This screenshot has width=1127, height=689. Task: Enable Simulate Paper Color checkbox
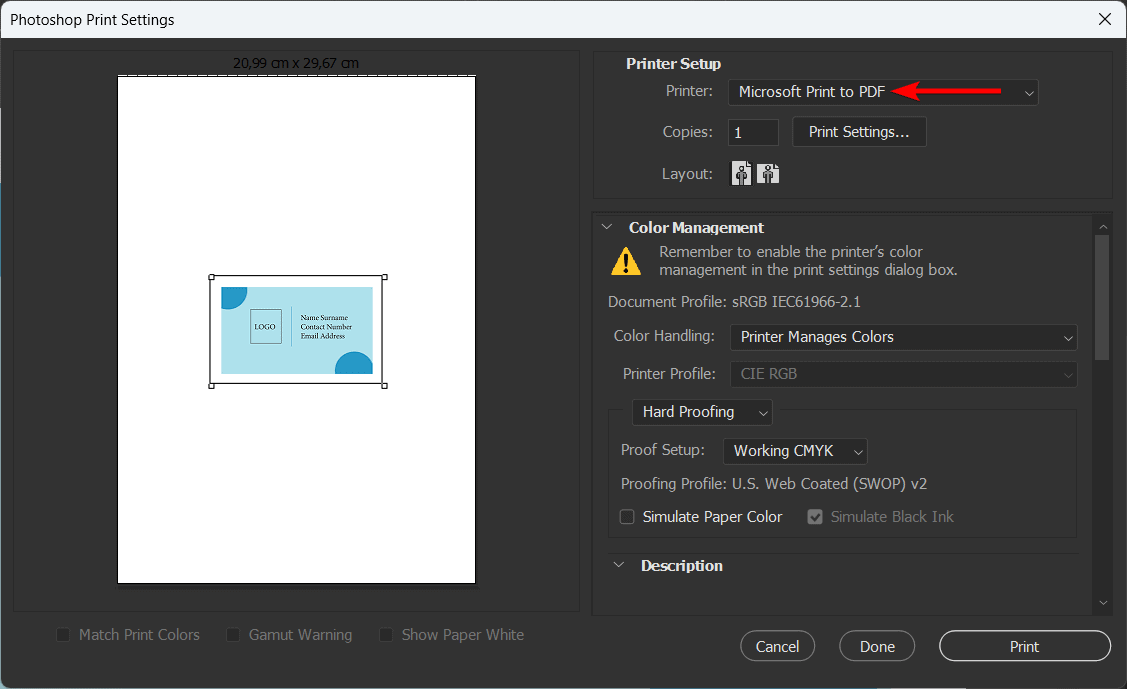pyautogui.click(x=627, y=517)
